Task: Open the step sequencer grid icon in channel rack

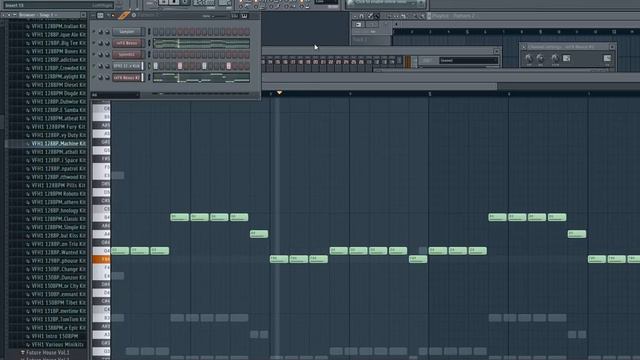Action: point(100,16)
